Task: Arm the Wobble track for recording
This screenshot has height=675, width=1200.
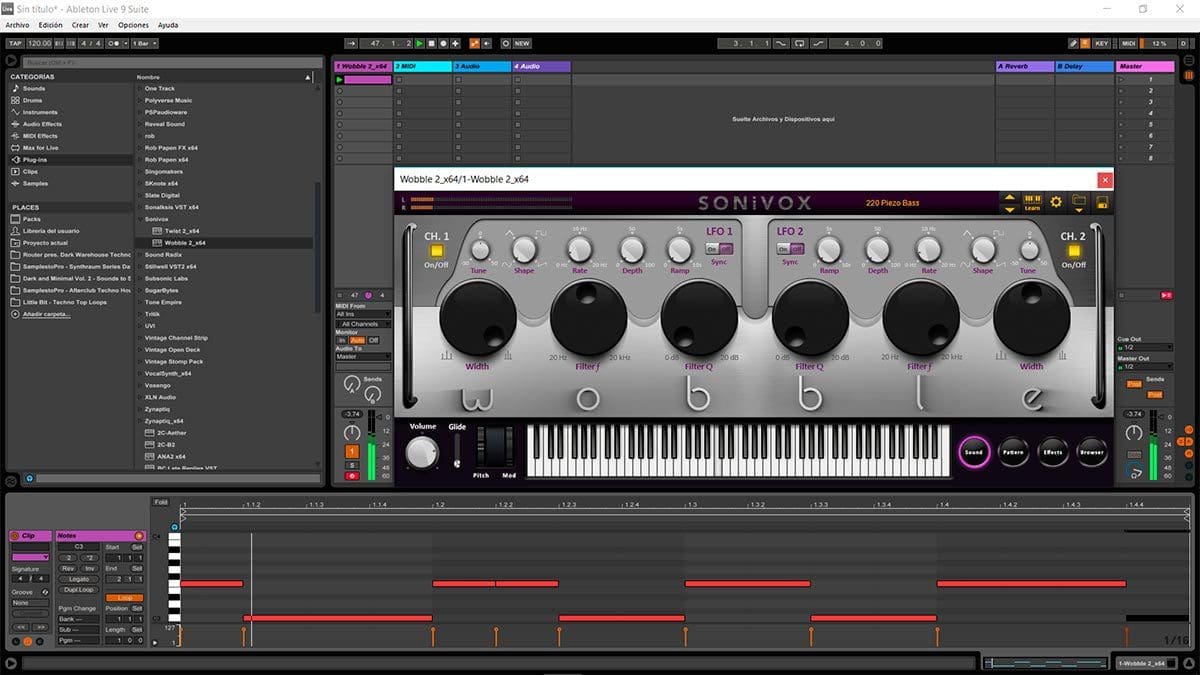Action: pos(352,476)
